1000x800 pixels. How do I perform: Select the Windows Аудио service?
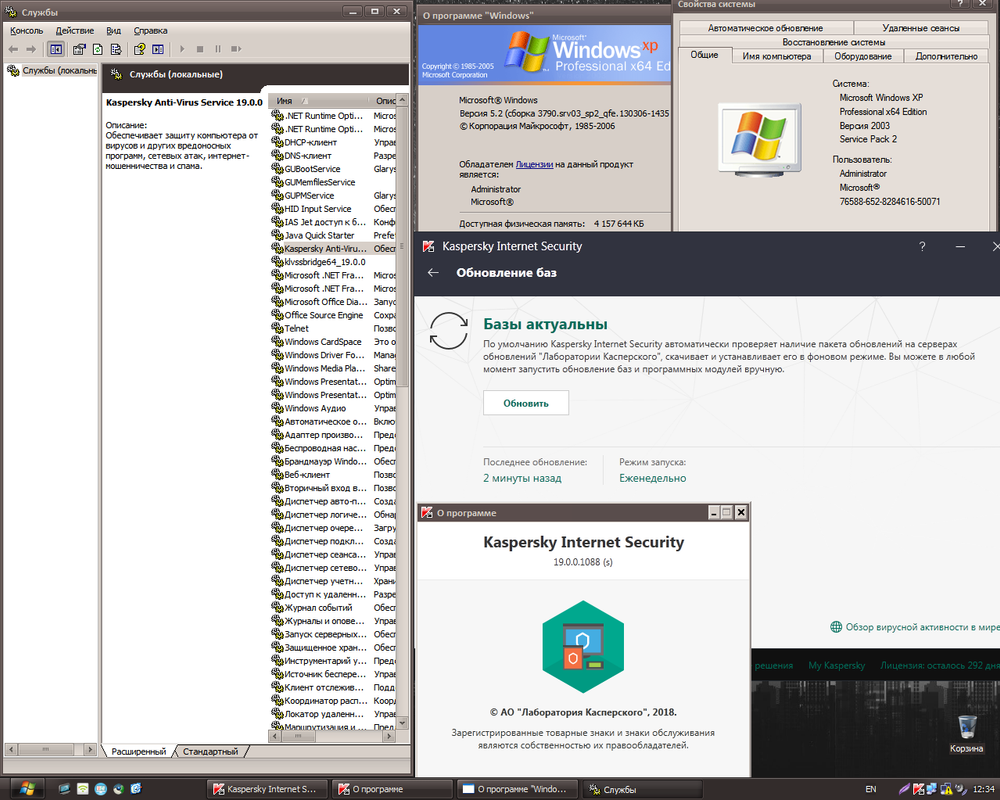[318, 408]
